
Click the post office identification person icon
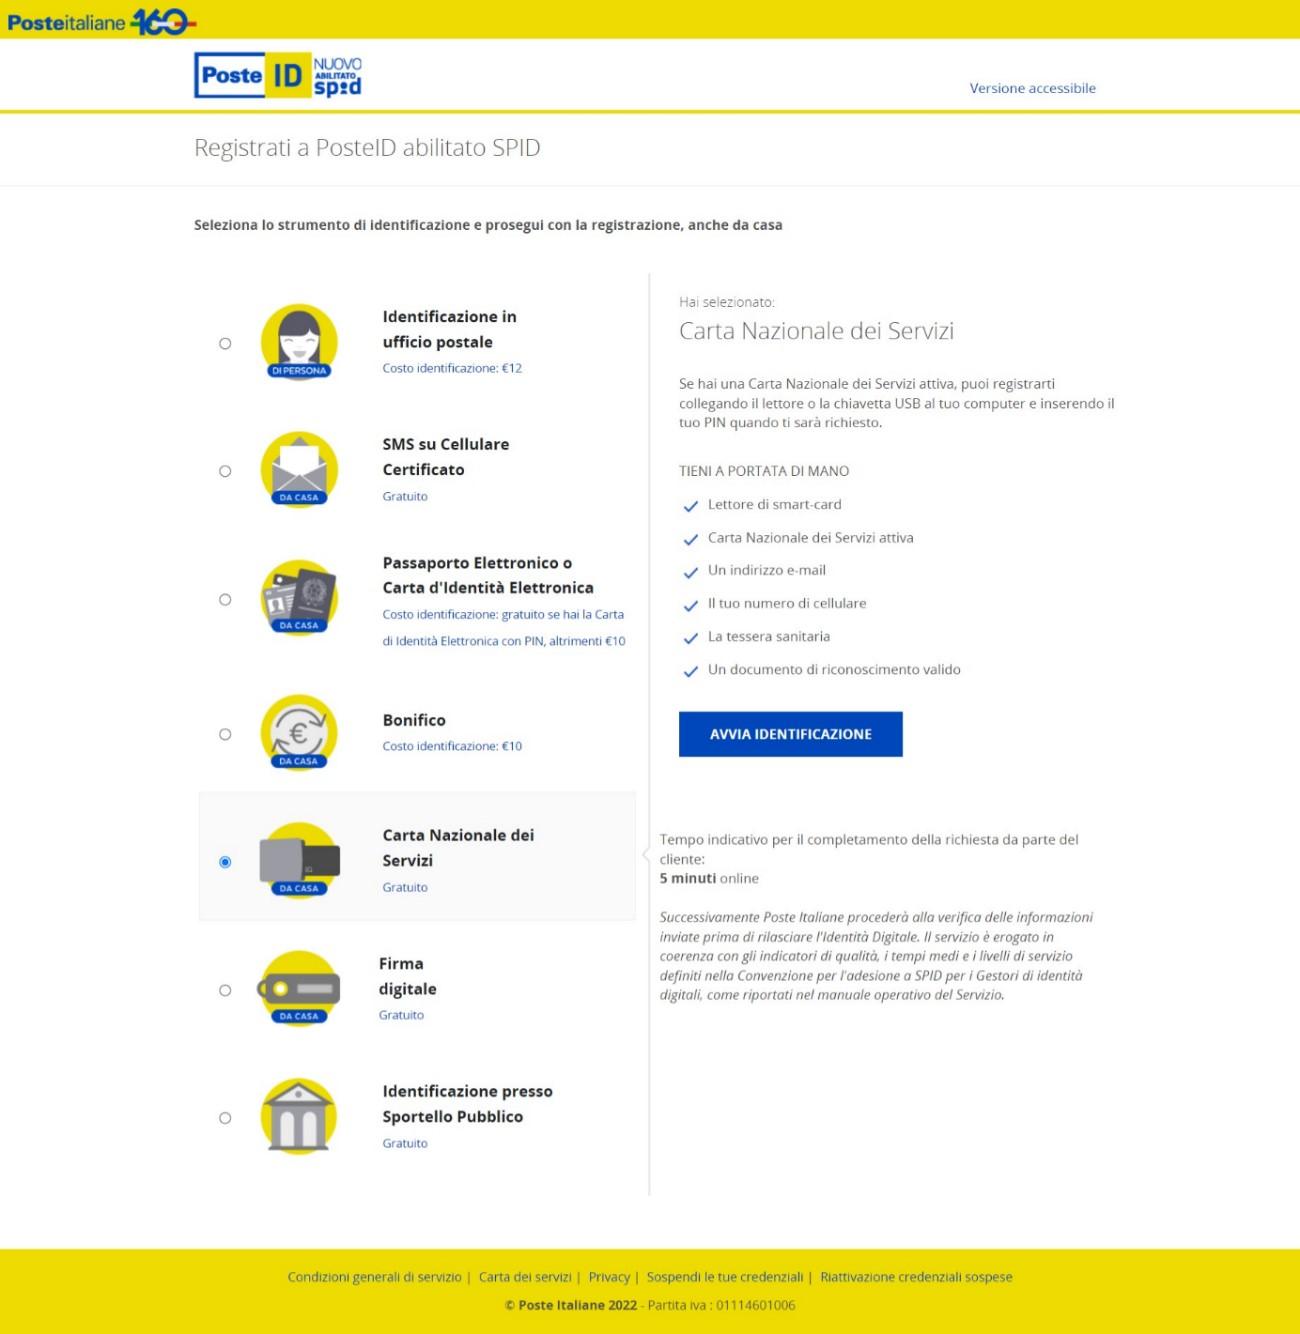pyautogui.click(x=299, y=342)
